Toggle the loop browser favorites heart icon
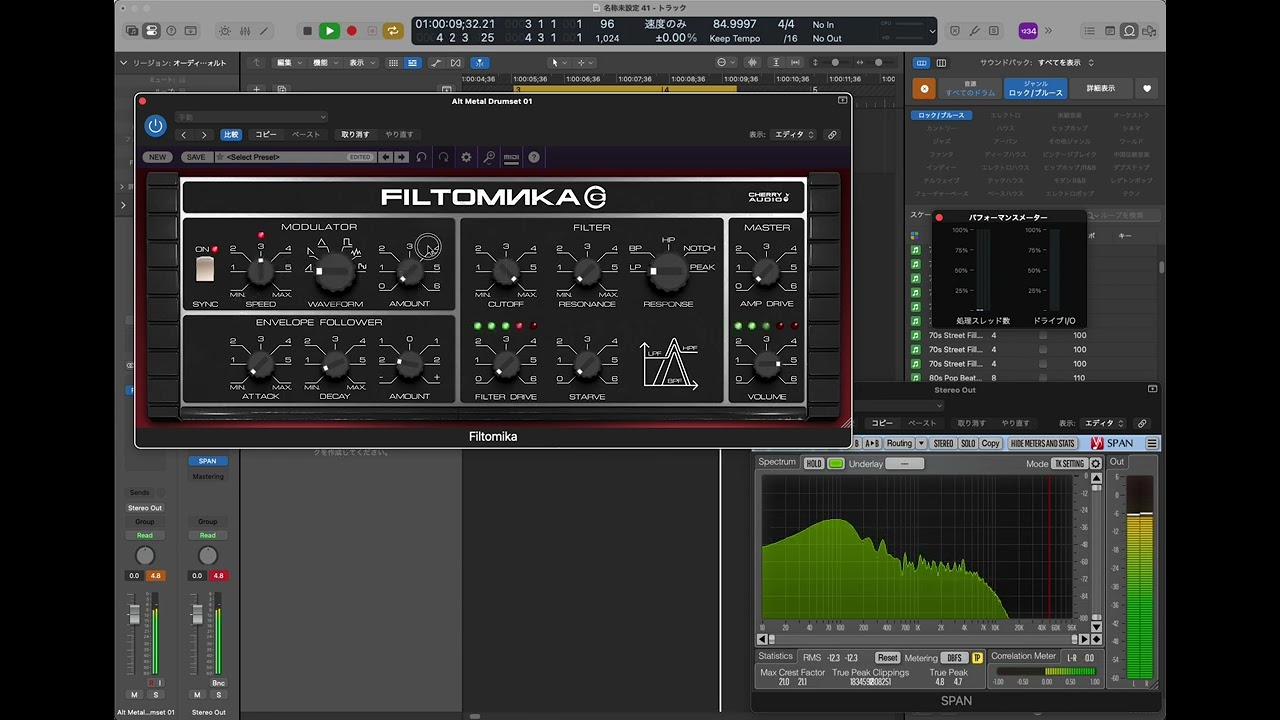Screen dimensions: 1280x720 1147,89
